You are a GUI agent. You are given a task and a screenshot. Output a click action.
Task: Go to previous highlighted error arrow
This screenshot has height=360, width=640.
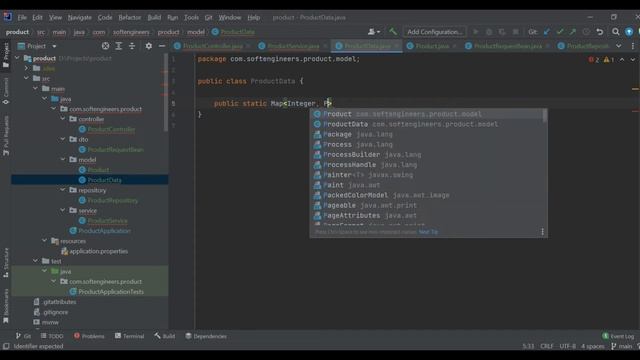coord(622,60)
